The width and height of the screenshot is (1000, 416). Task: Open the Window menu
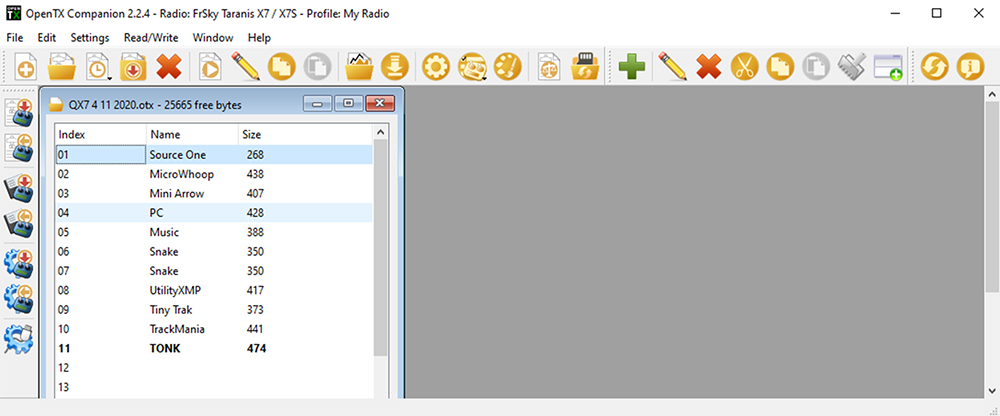(213, 38)
